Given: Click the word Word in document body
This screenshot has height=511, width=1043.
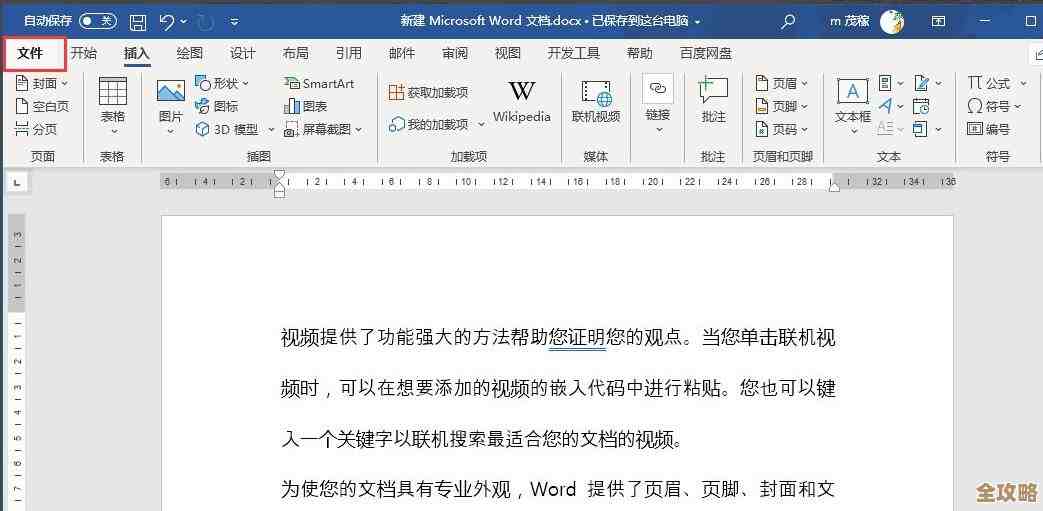Looking at the screenshot, I should point(553,490).
